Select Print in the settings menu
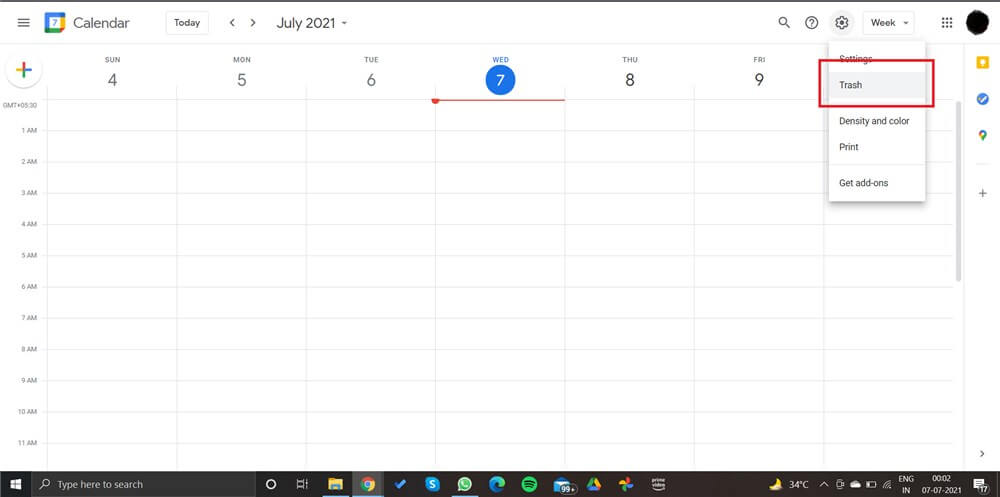This screenshot has width=1000, height=497. (849, 147)
